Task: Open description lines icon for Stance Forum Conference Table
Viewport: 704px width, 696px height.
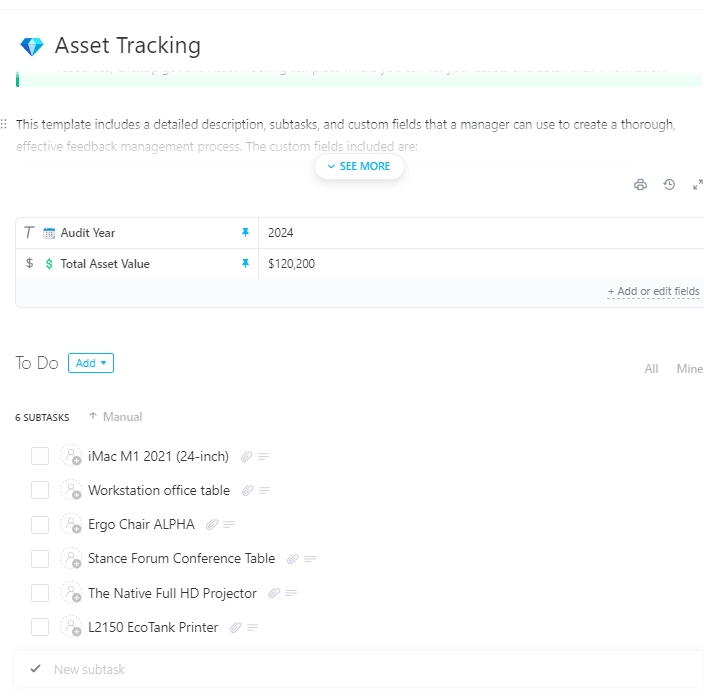Action: point(310,559)
